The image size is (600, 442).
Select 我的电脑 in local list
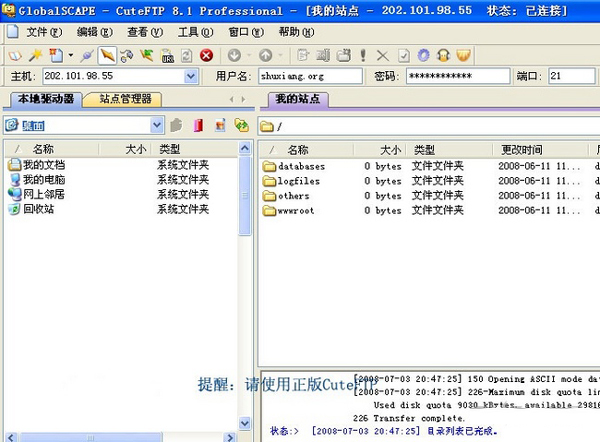tap(37, 179)
